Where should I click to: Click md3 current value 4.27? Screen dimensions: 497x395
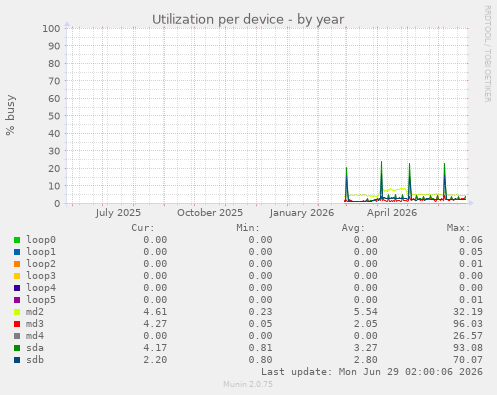pos(155,324)
